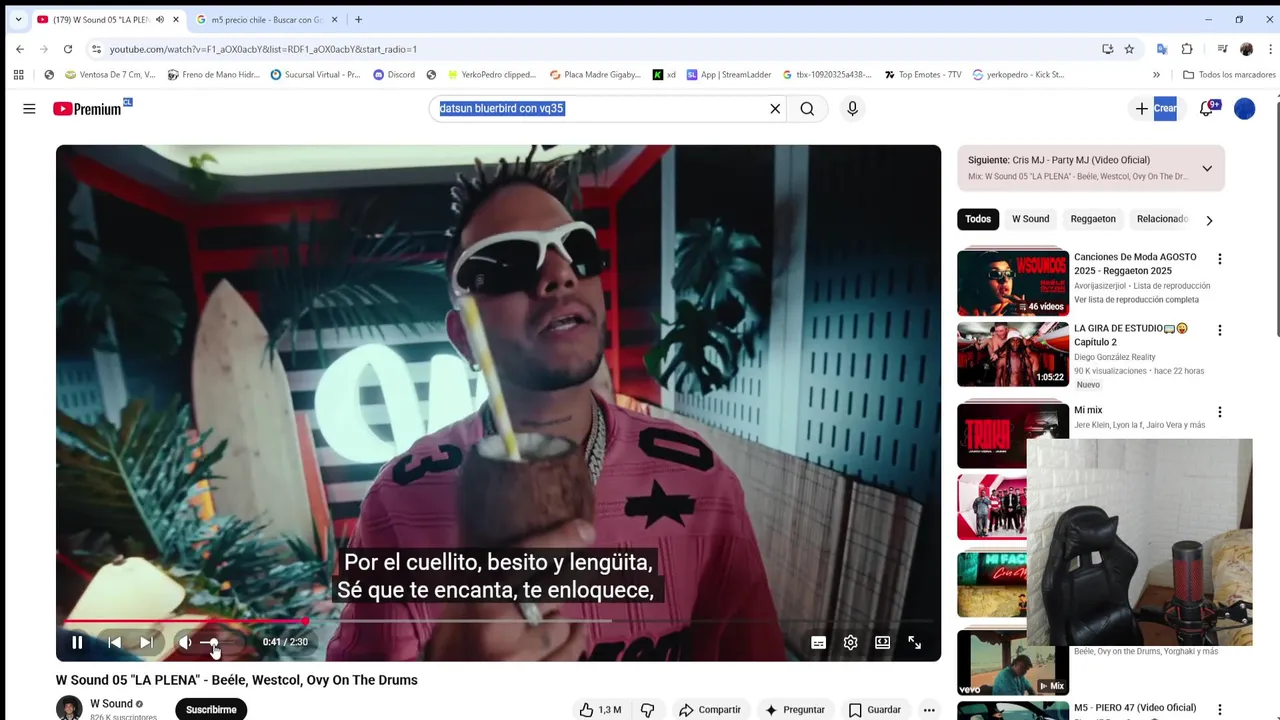The width and height of the screenshot is (1280, 720).
Task: Open YouTube notifications bell
Action: [1207, 109]
